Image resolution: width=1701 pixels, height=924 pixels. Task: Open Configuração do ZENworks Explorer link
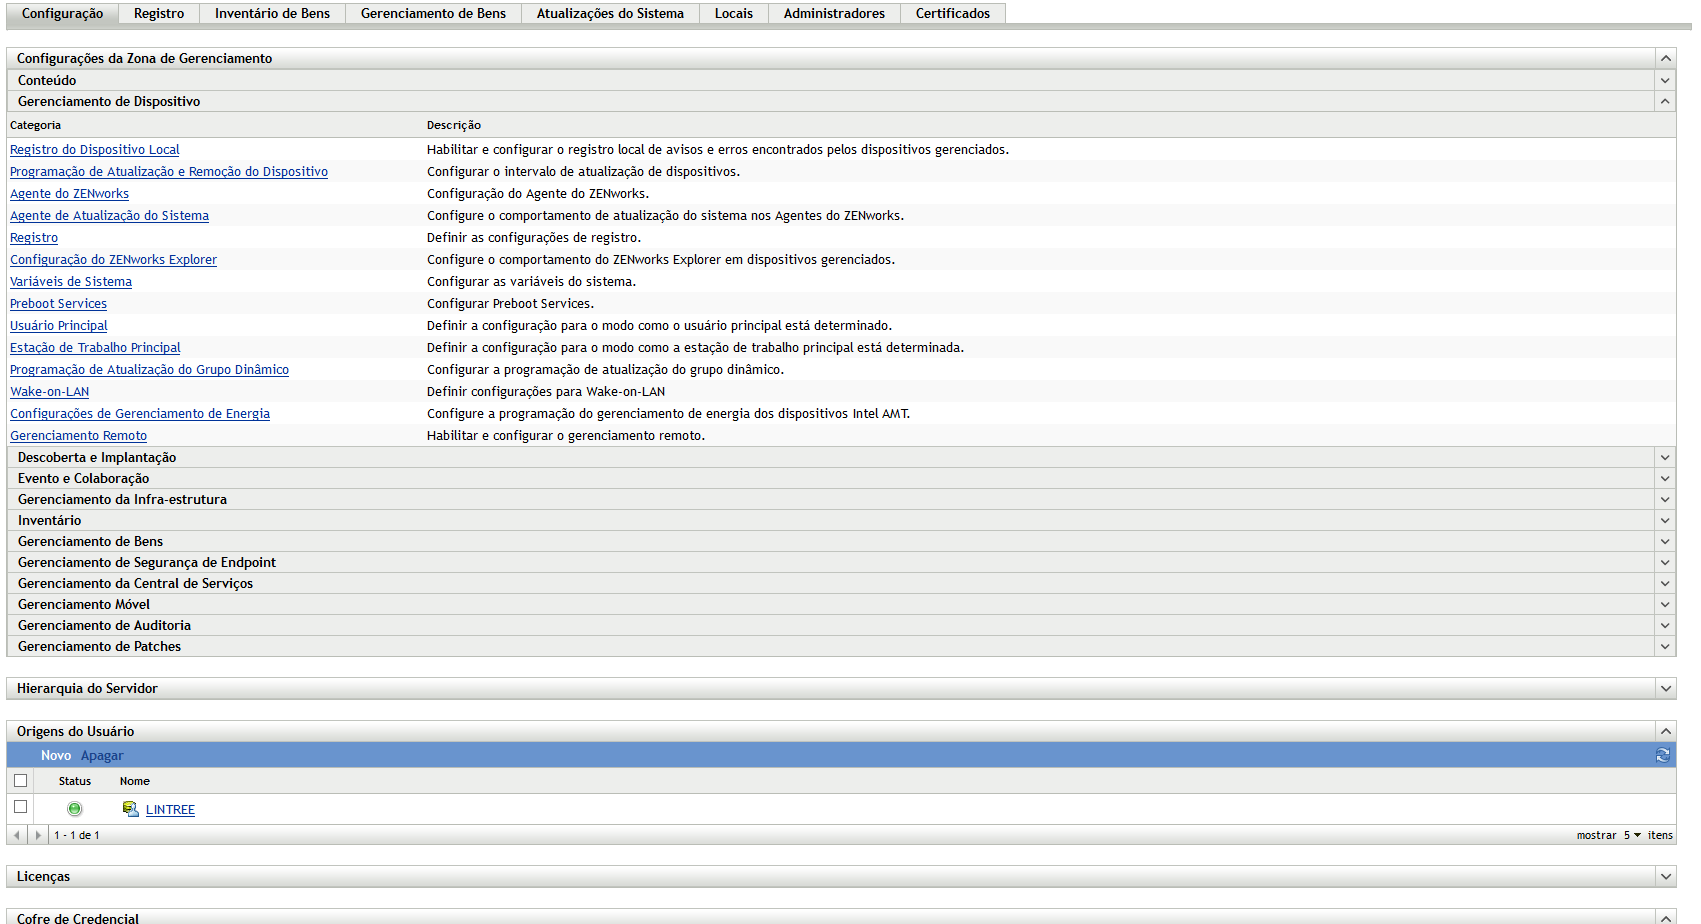(x=114, y=260)
